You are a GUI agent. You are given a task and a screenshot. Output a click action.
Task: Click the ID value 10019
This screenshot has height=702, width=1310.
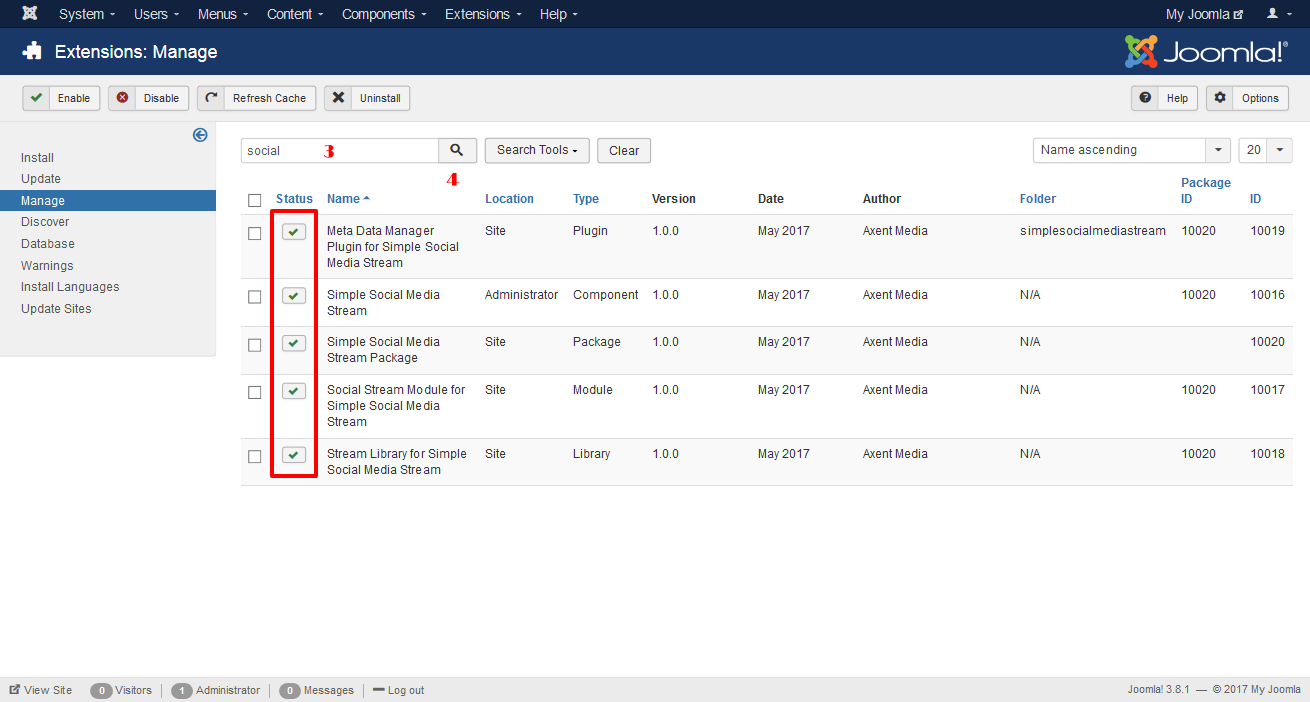pyautogui.click(x=1267, y=231)
